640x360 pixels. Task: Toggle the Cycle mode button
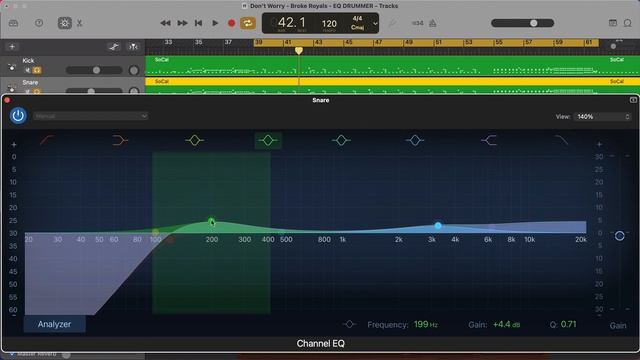(248, 23)
